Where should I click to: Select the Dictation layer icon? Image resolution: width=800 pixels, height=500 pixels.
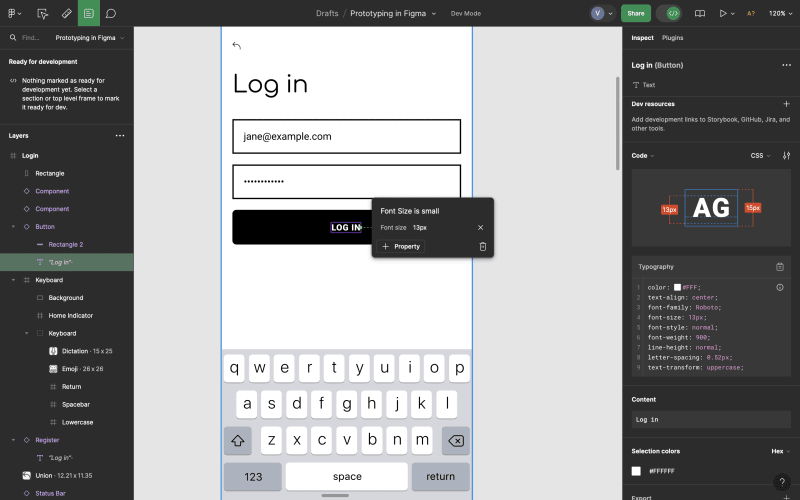[x=53, y=351]
